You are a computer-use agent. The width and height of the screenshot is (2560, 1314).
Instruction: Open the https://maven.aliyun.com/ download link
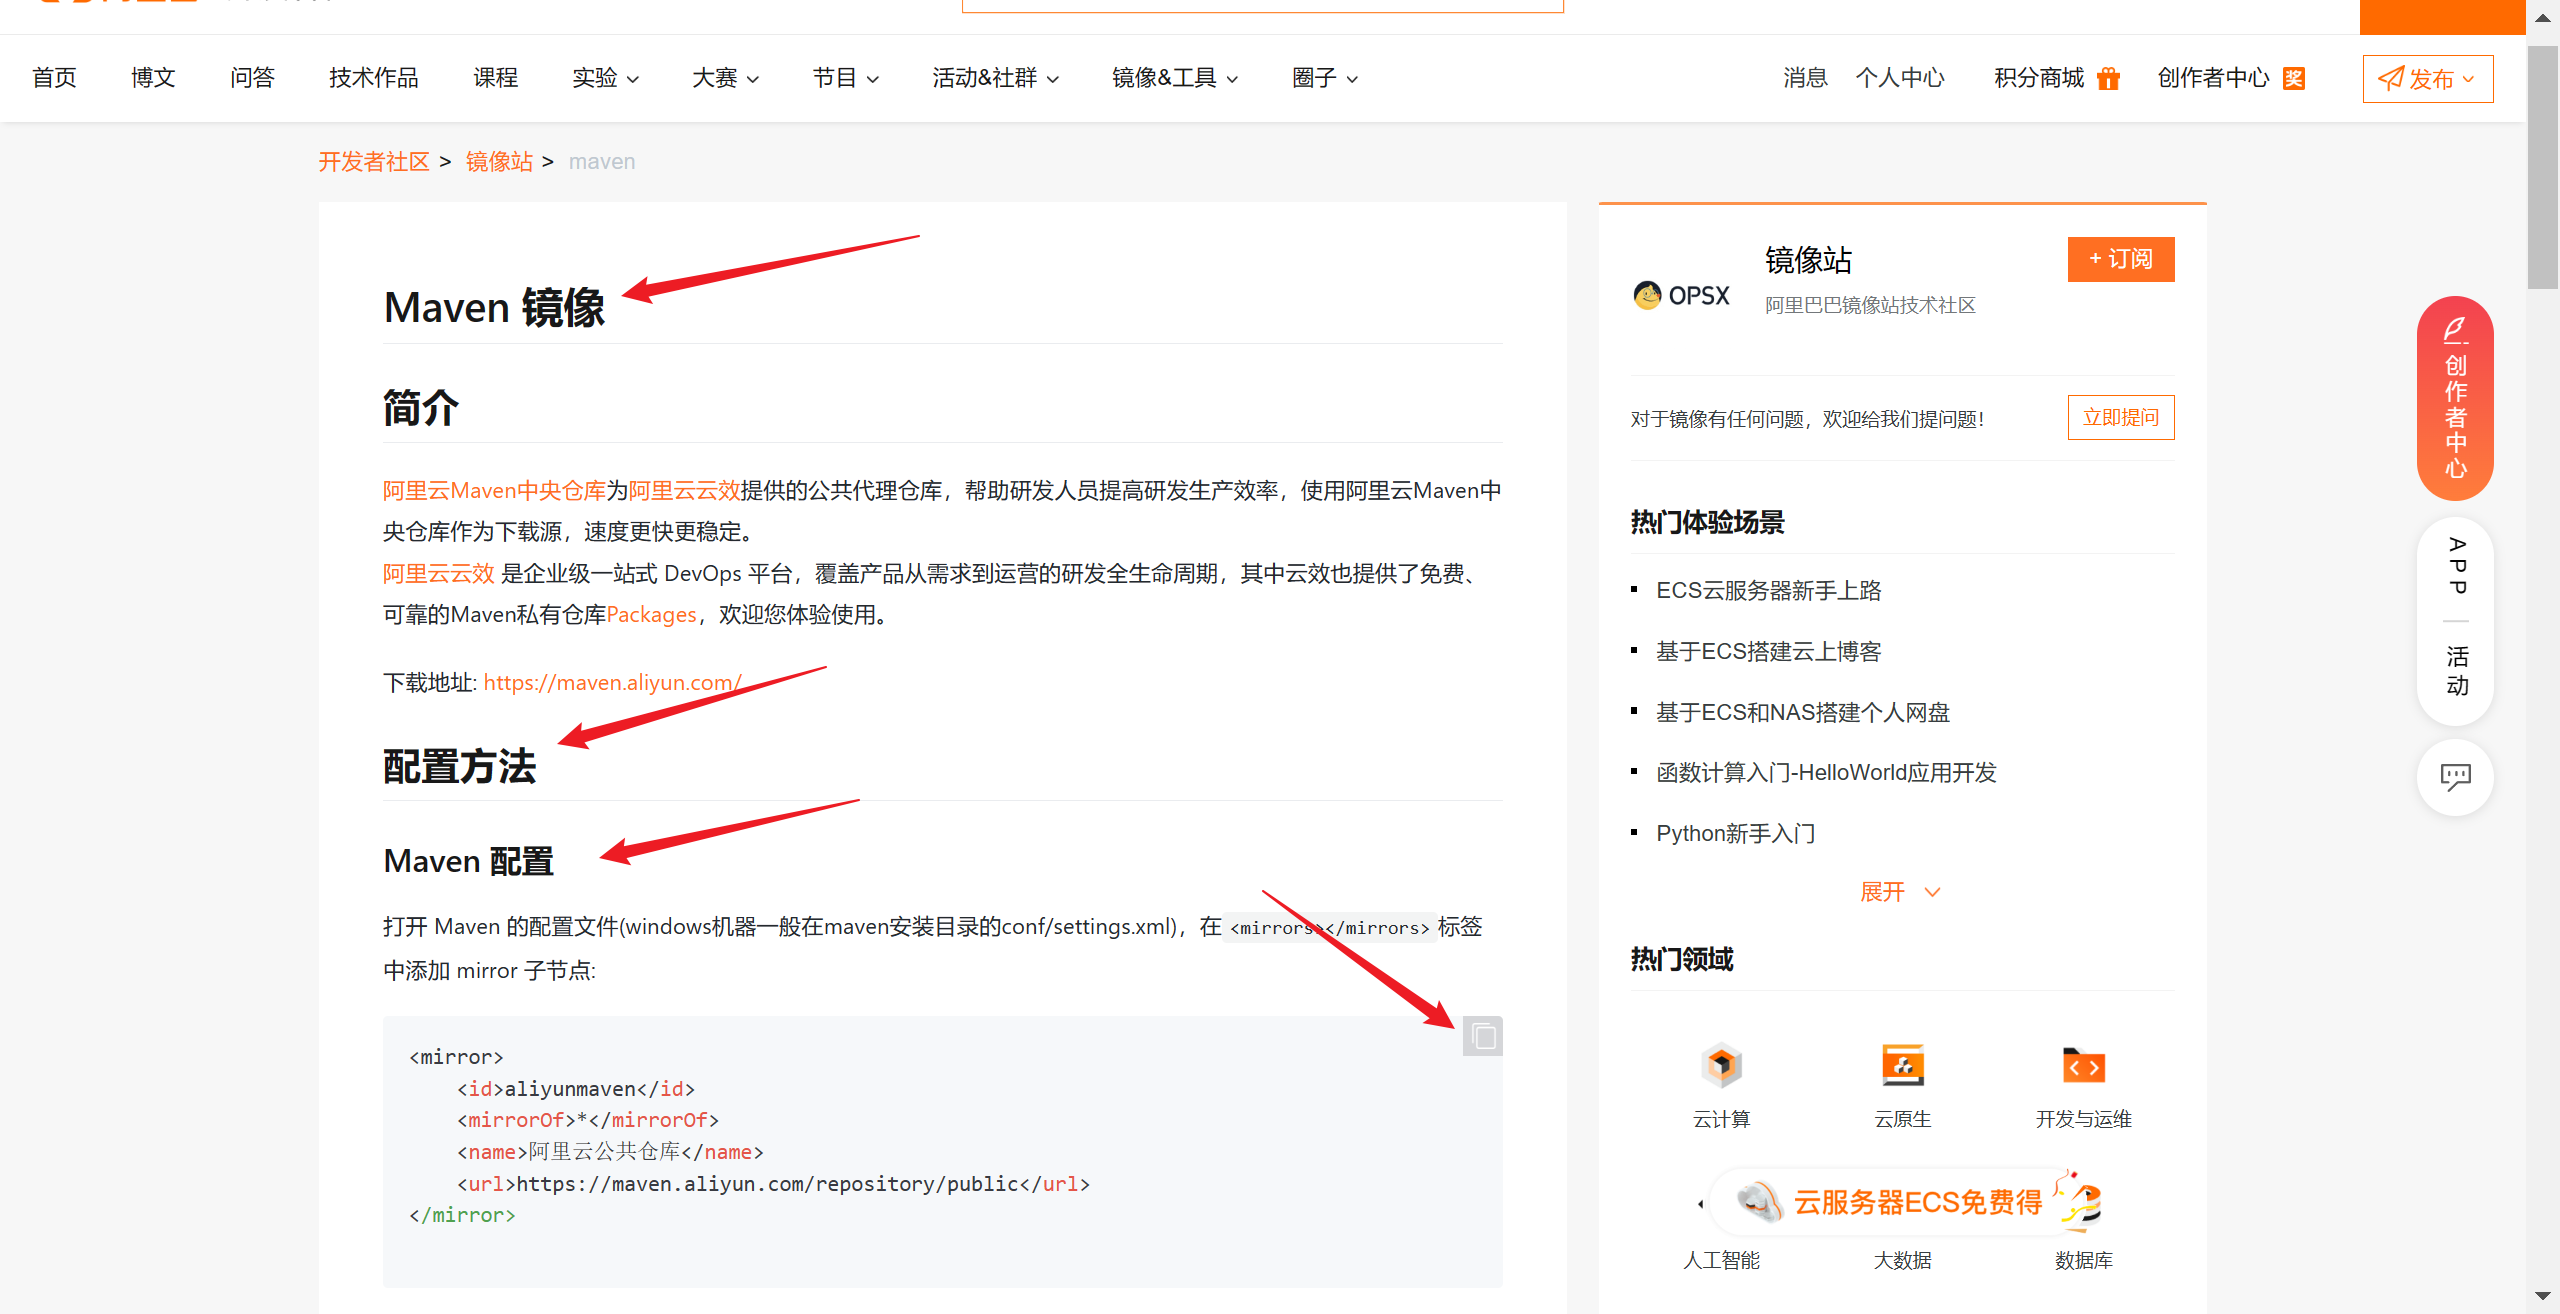(612, 682)
